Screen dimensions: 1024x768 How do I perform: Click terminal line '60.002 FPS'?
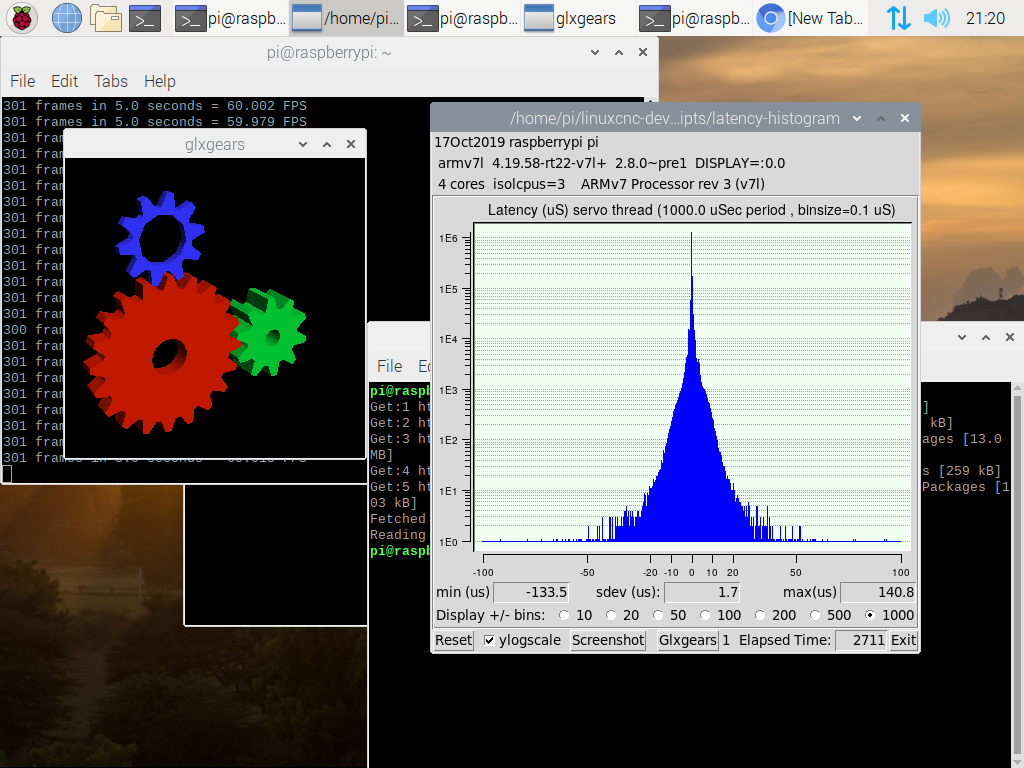pyautogui.click(x=266, y=106)
